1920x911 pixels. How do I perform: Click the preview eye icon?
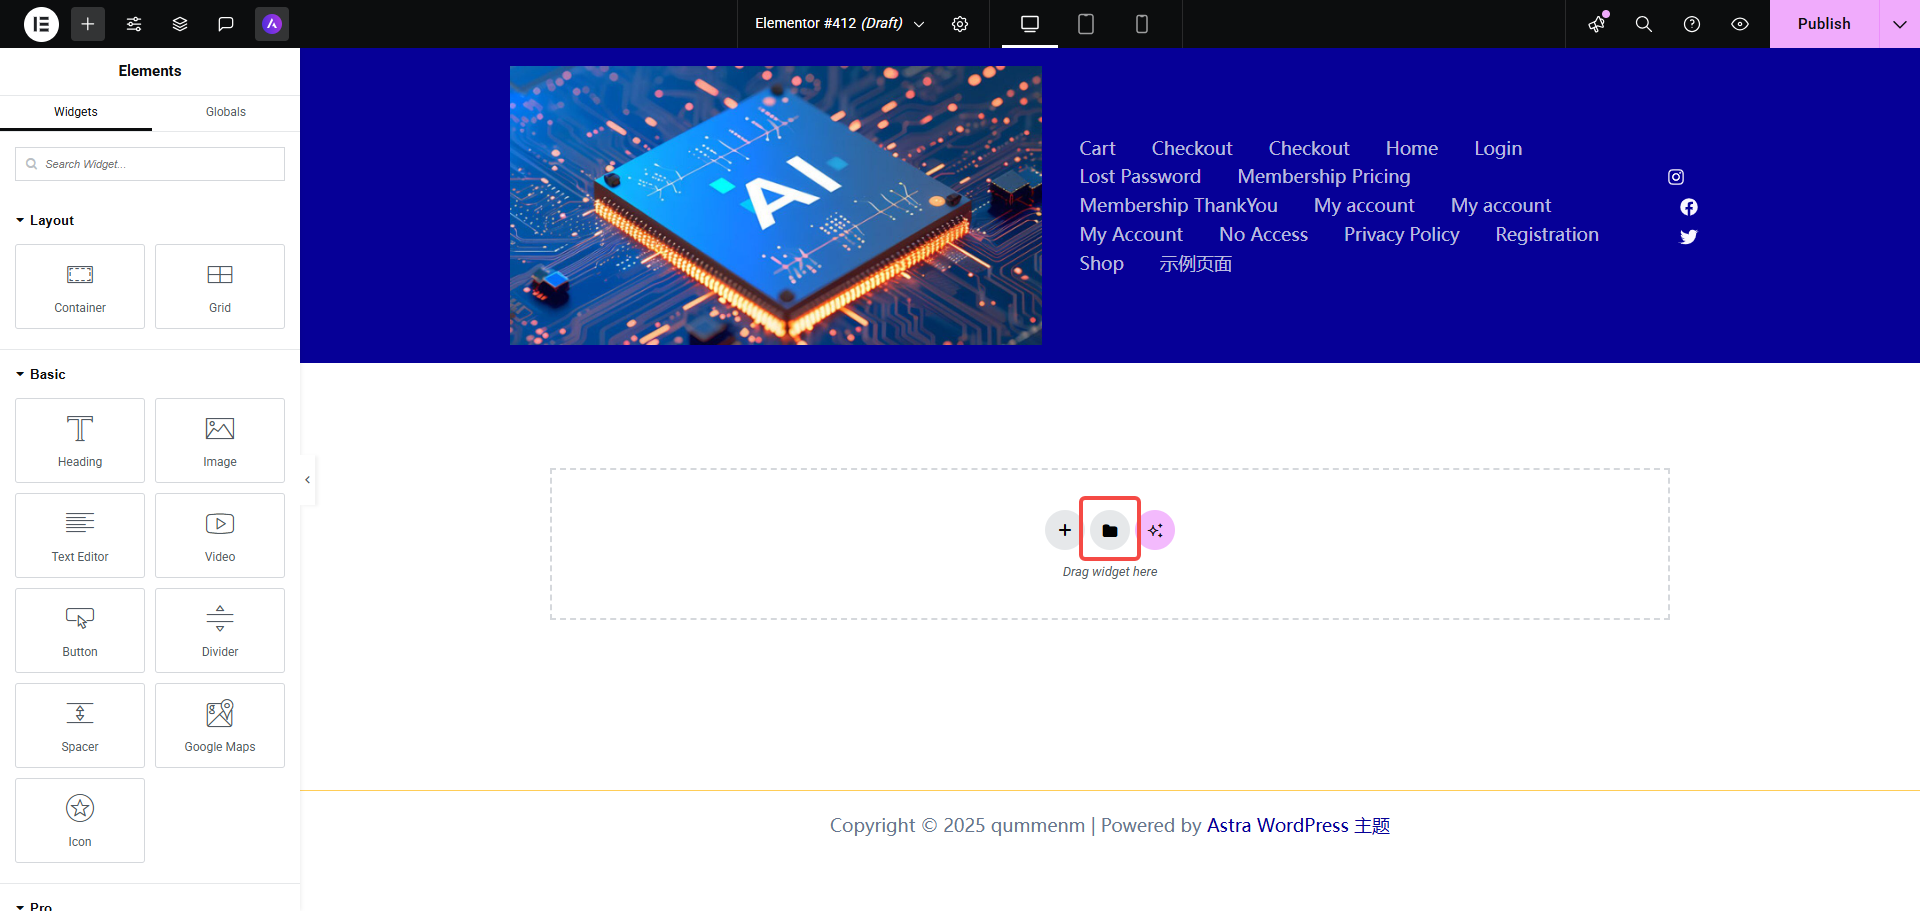pos(1740,24)
